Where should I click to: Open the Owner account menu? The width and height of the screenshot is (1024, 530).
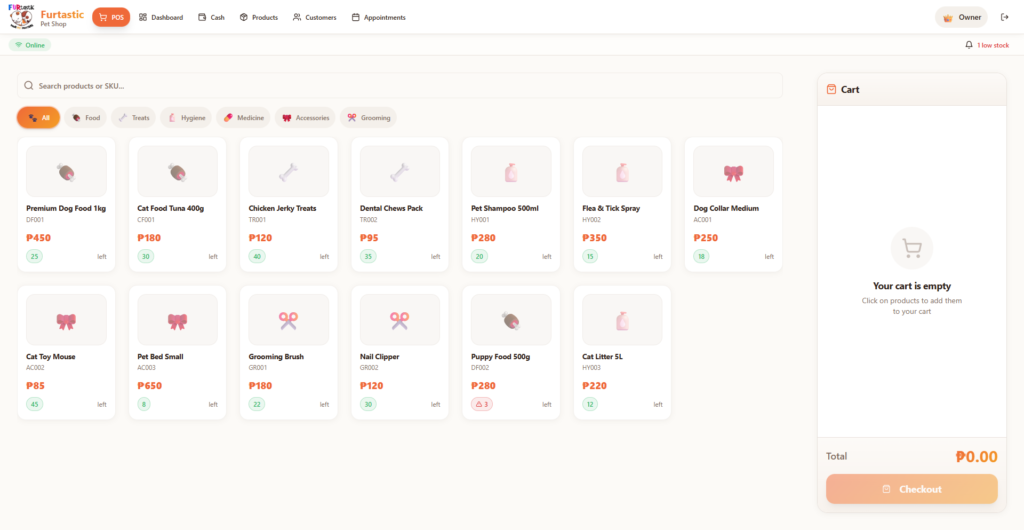961,17
